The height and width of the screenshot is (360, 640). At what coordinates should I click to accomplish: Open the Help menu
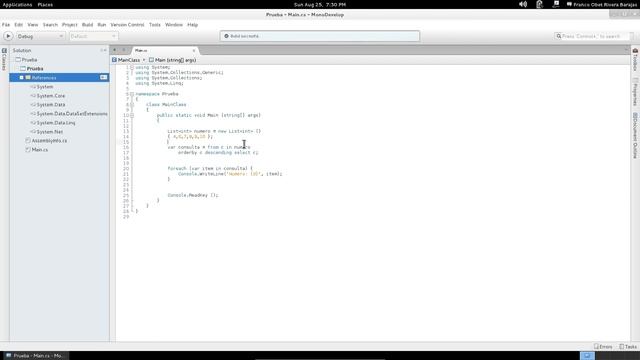coord(193,25)
